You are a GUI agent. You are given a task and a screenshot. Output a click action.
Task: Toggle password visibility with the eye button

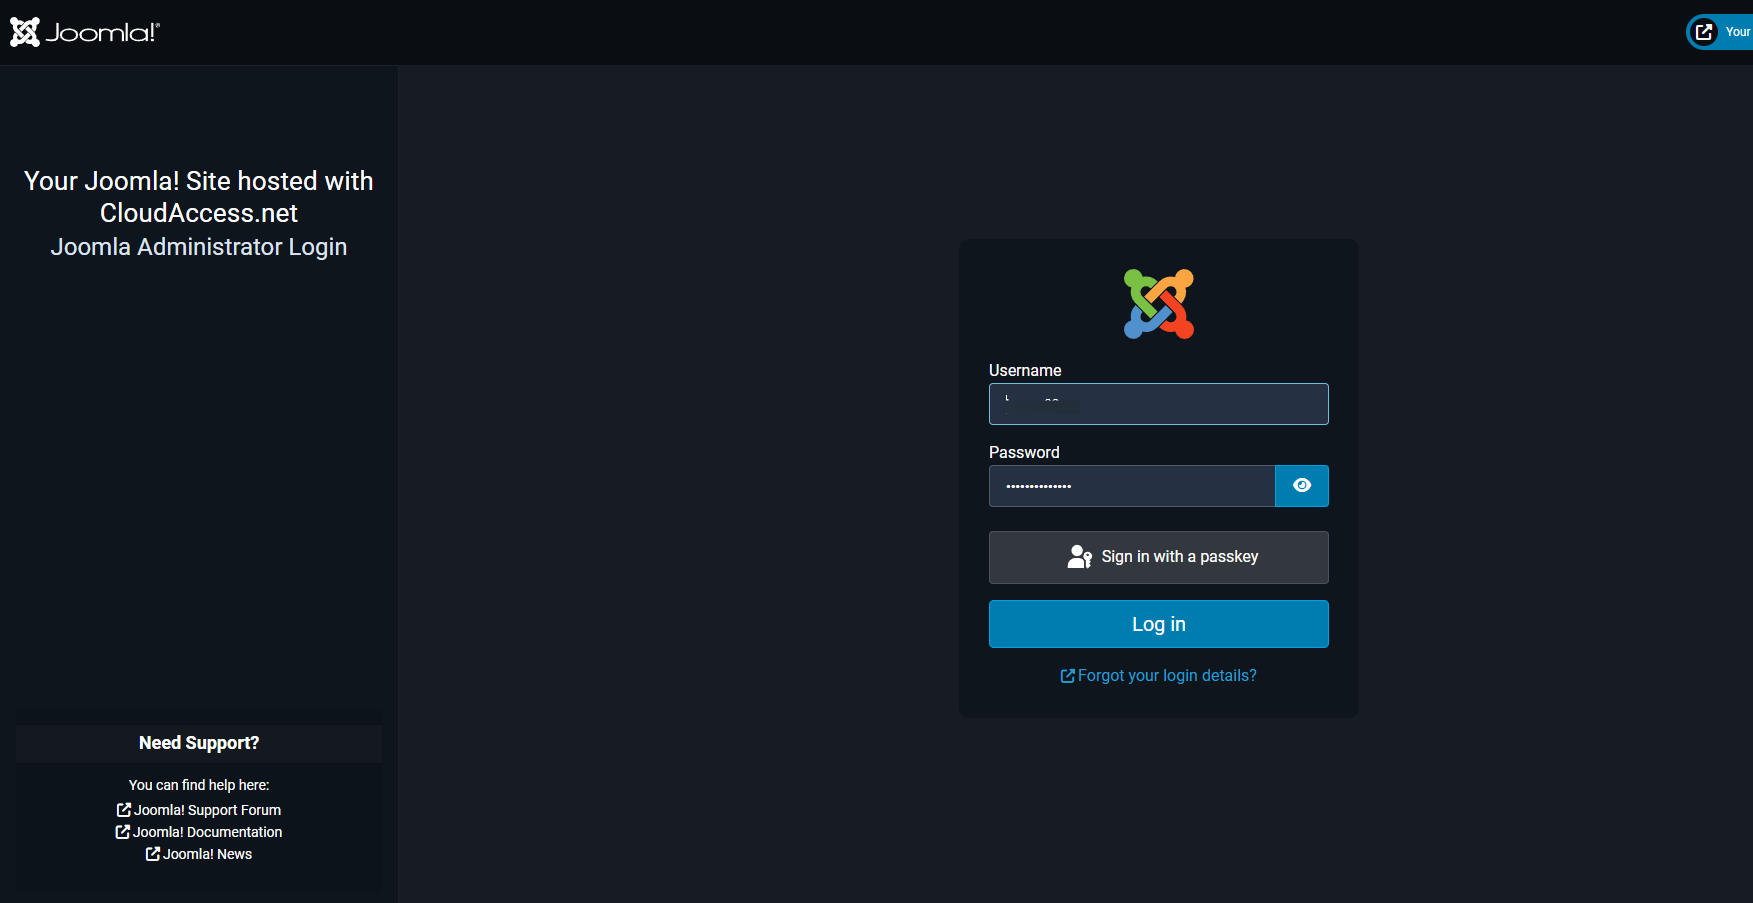point(1302,486)
